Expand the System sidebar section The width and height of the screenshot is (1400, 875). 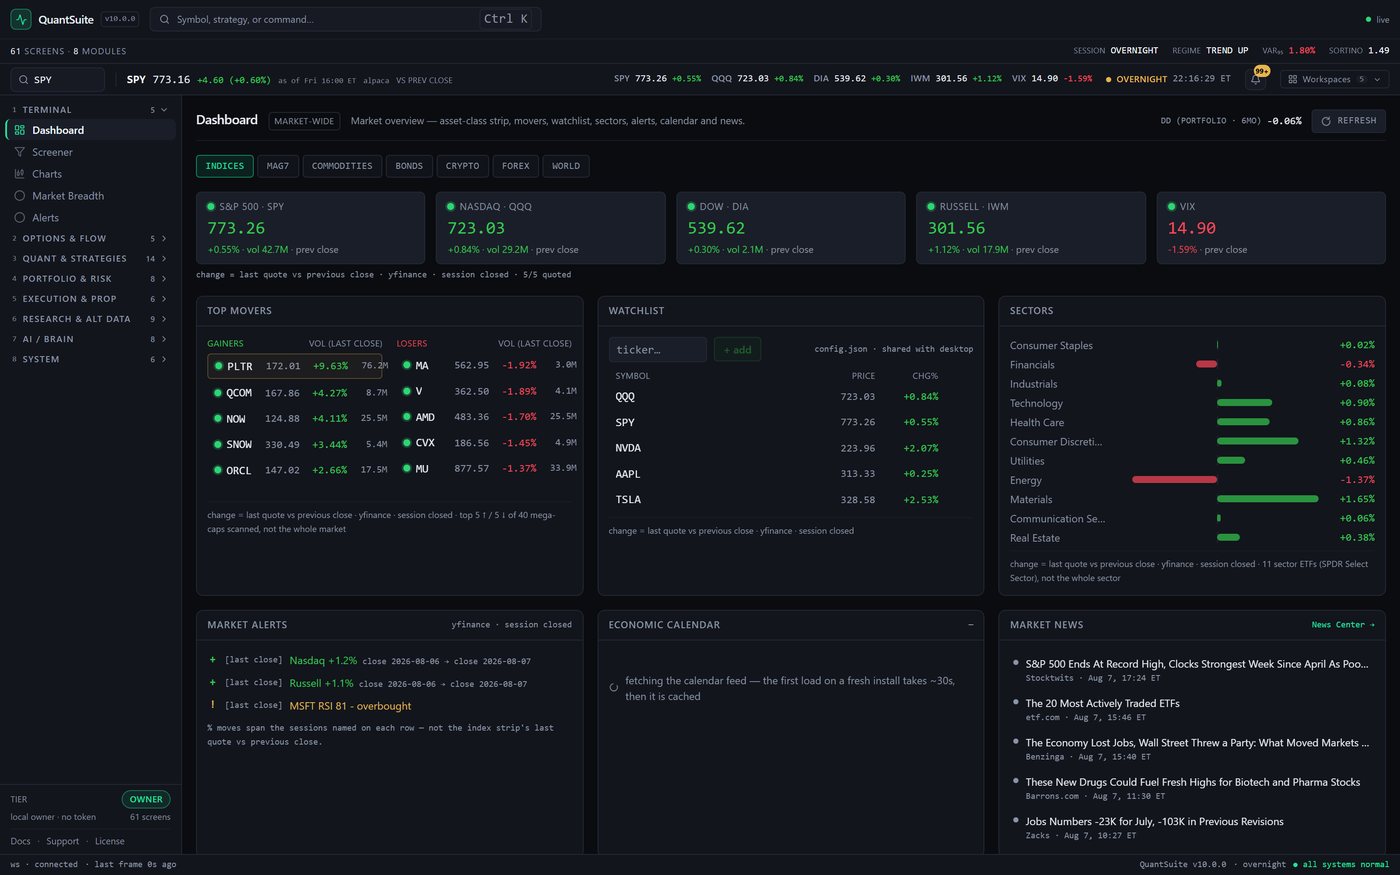click(x=164, y=359)
